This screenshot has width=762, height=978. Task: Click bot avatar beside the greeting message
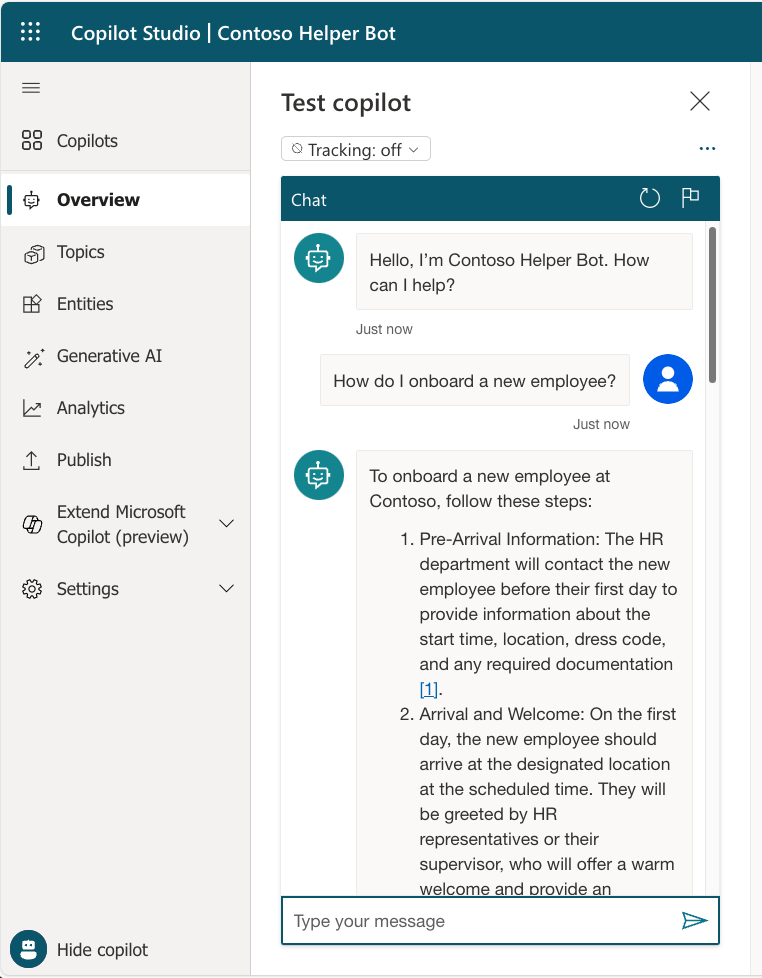[319, 258]
